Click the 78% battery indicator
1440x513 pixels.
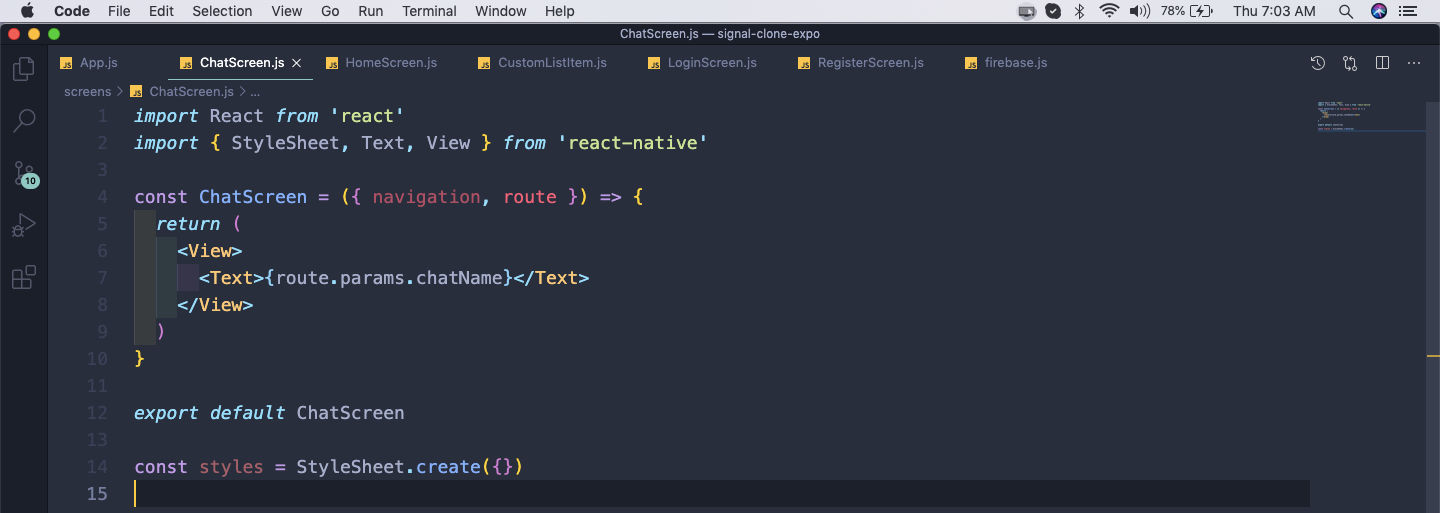(x=1187, y=11)
